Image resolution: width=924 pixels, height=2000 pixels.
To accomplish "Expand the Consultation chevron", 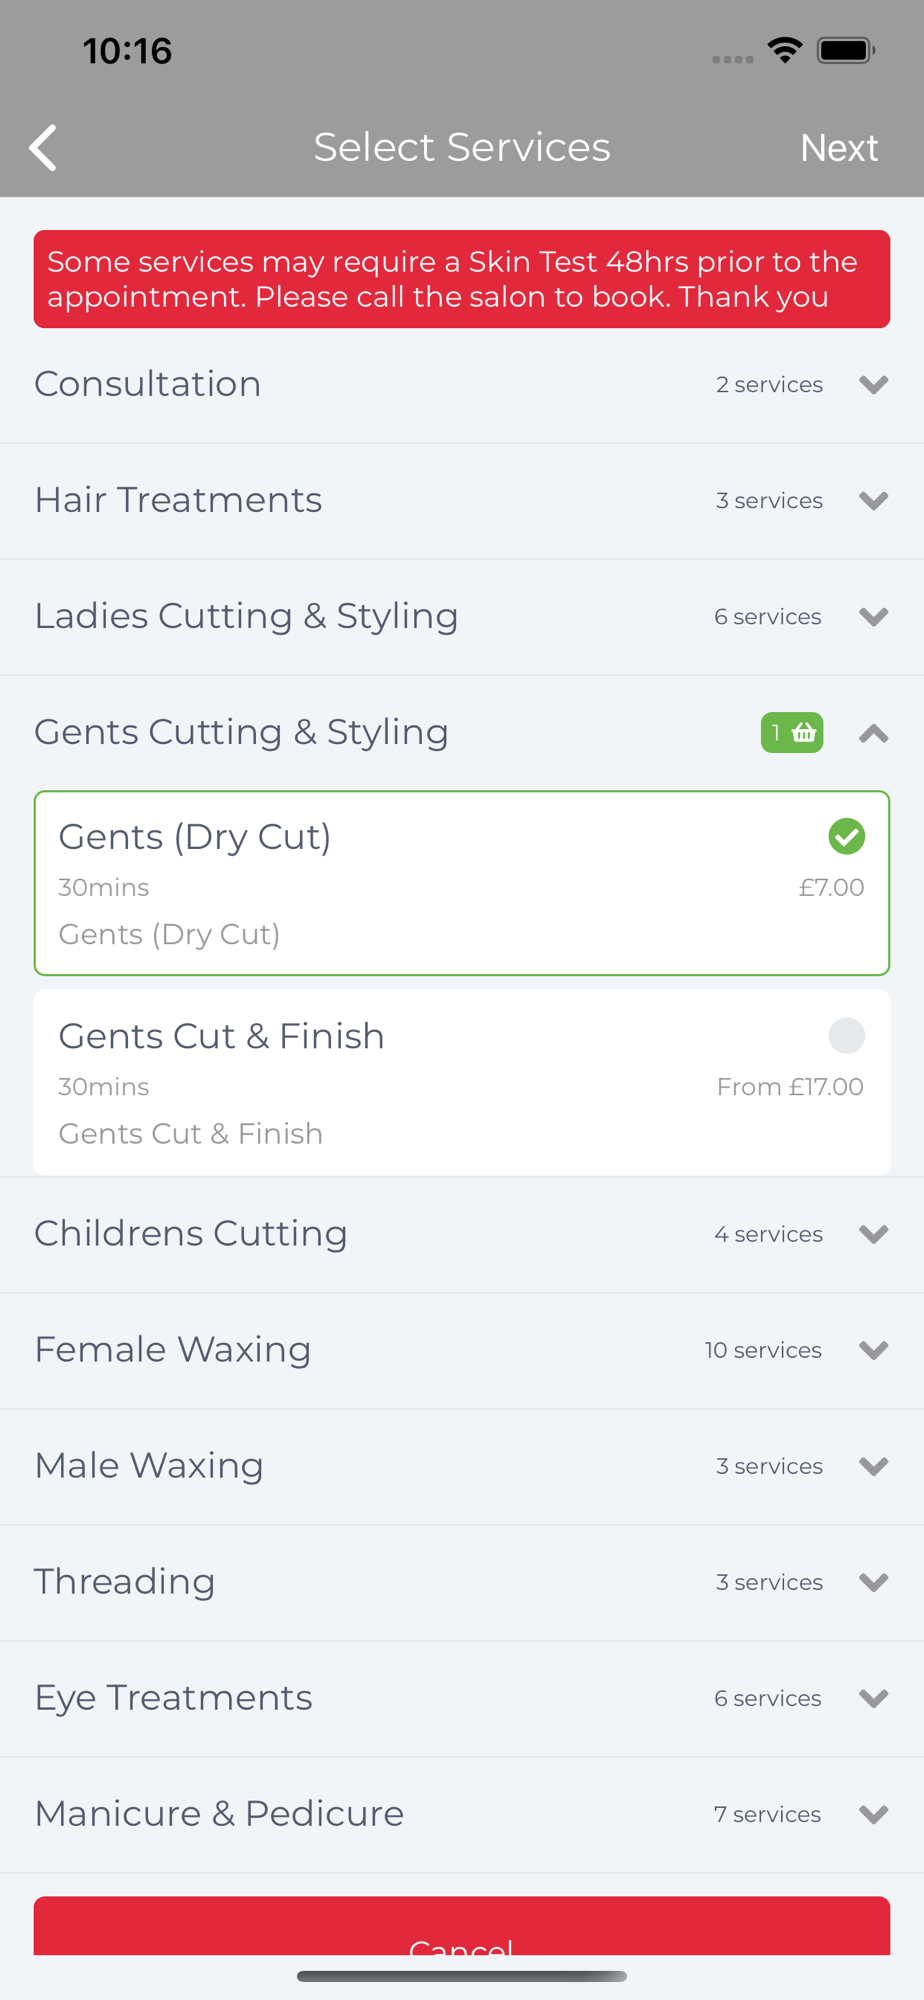I will (x=874, y=385).
